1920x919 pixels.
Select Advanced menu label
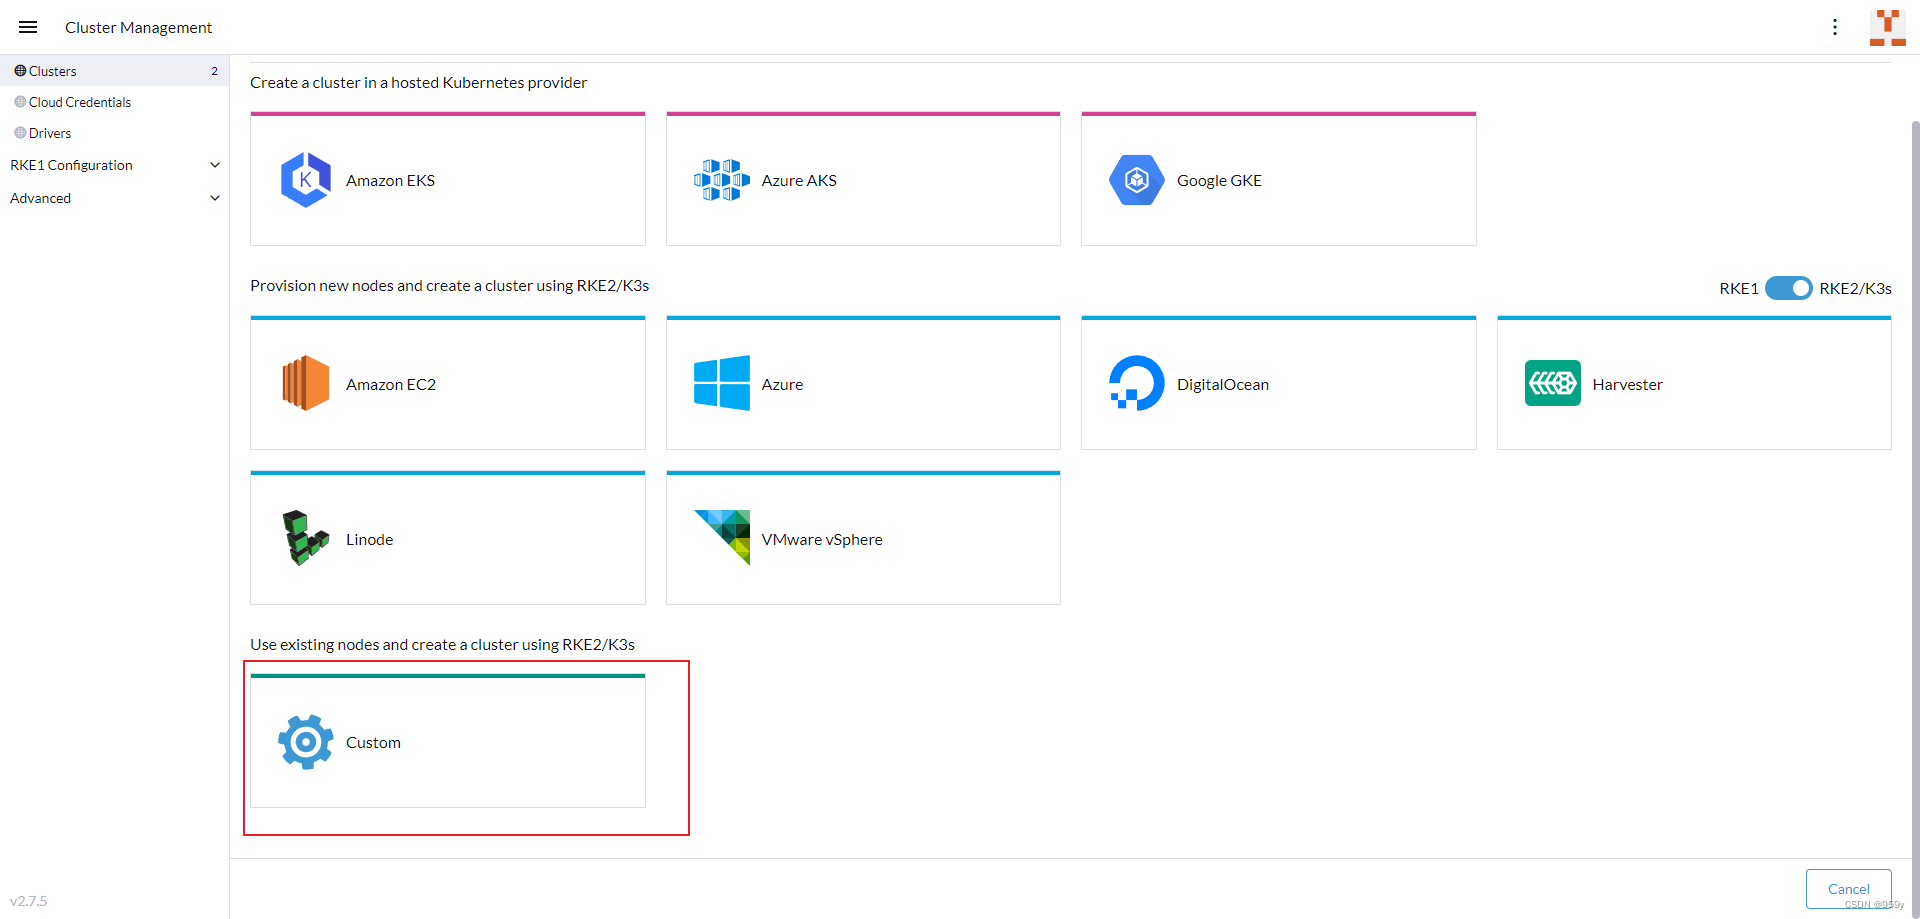pyautogui.click(x=40, y=198)
